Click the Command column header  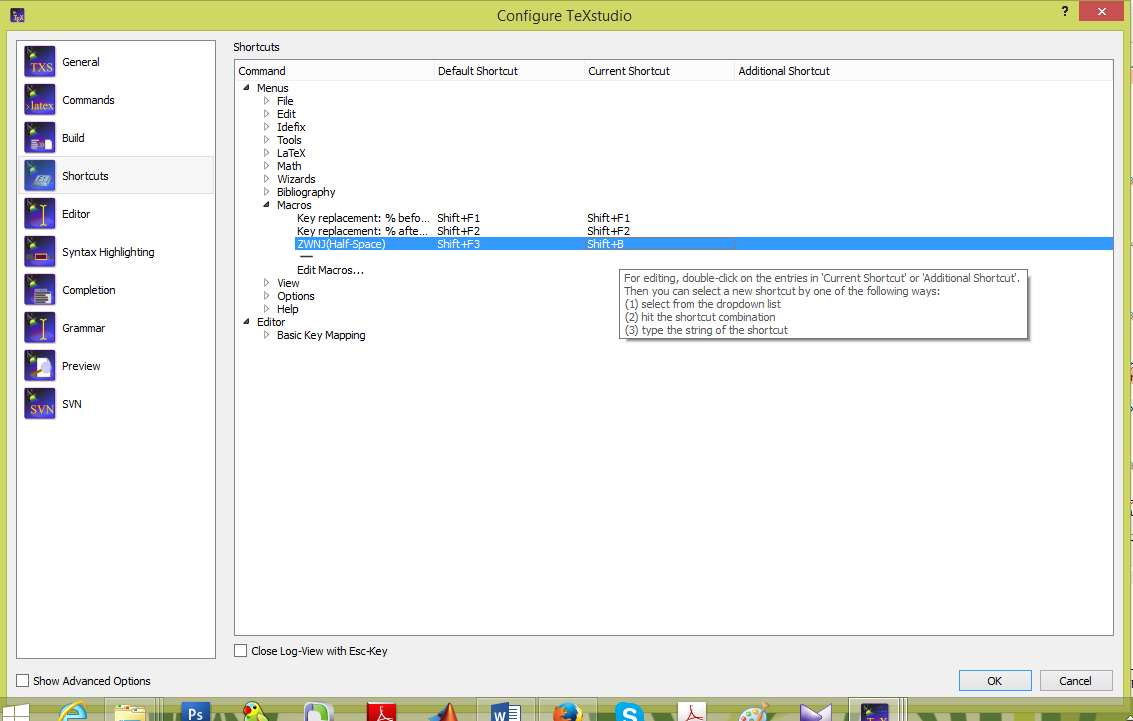[x=335, y=71]
